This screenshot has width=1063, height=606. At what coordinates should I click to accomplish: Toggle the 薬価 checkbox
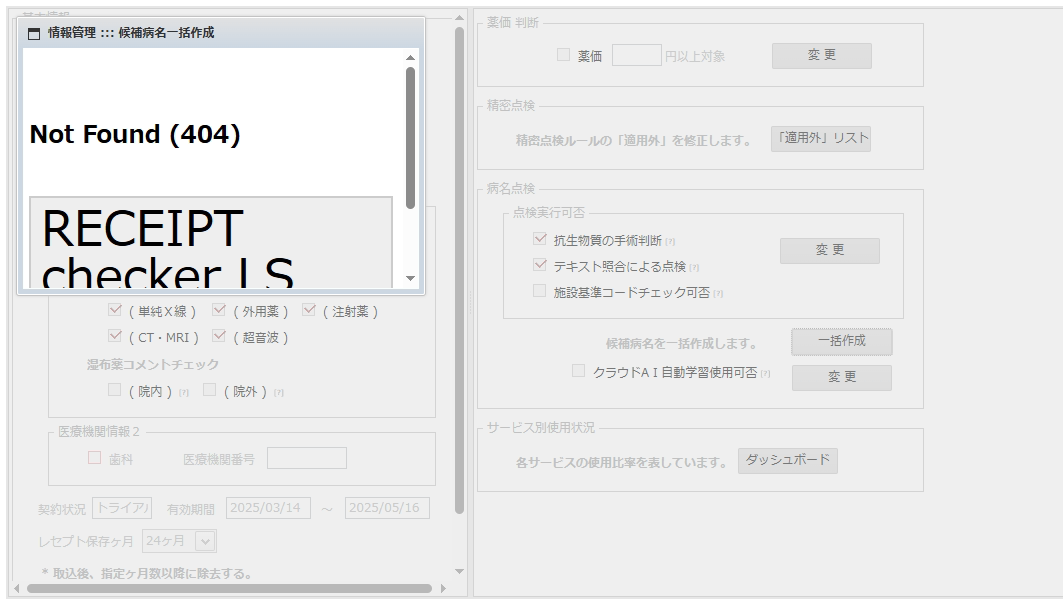563,55
